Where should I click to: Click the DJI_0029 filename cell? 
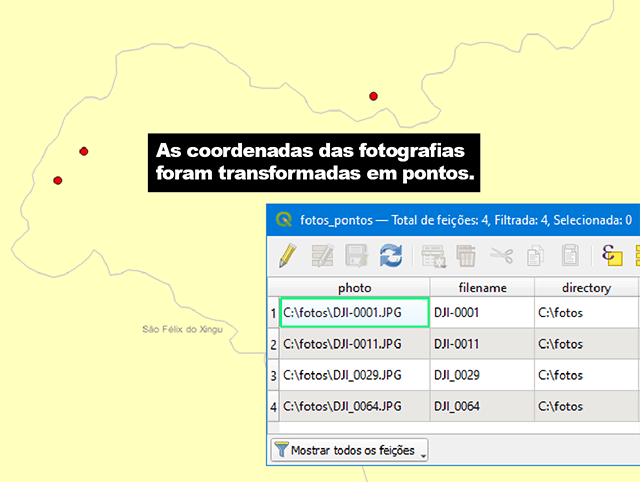[x=482, y=375]
